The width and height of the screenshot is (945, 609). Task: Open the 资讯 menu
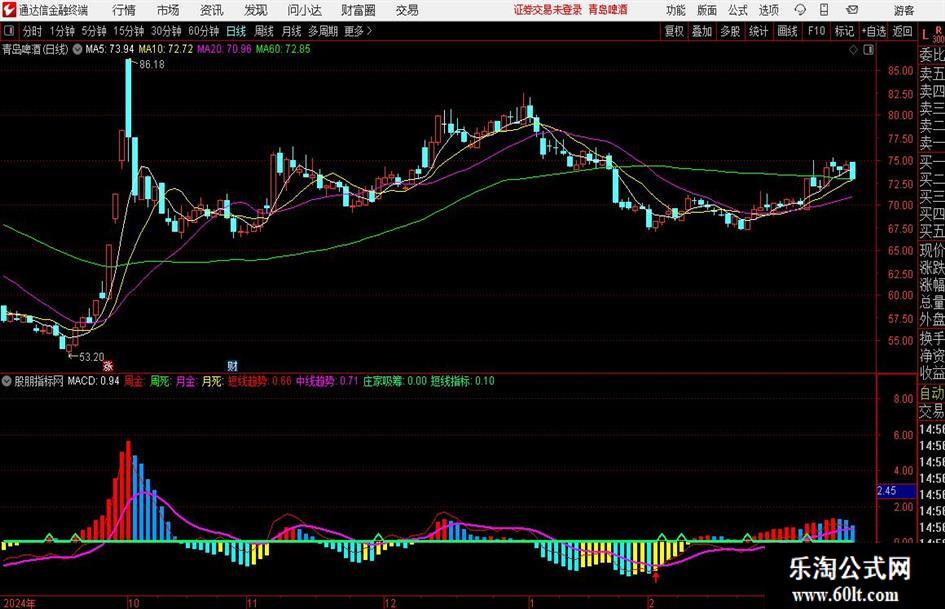click(212, 10)
